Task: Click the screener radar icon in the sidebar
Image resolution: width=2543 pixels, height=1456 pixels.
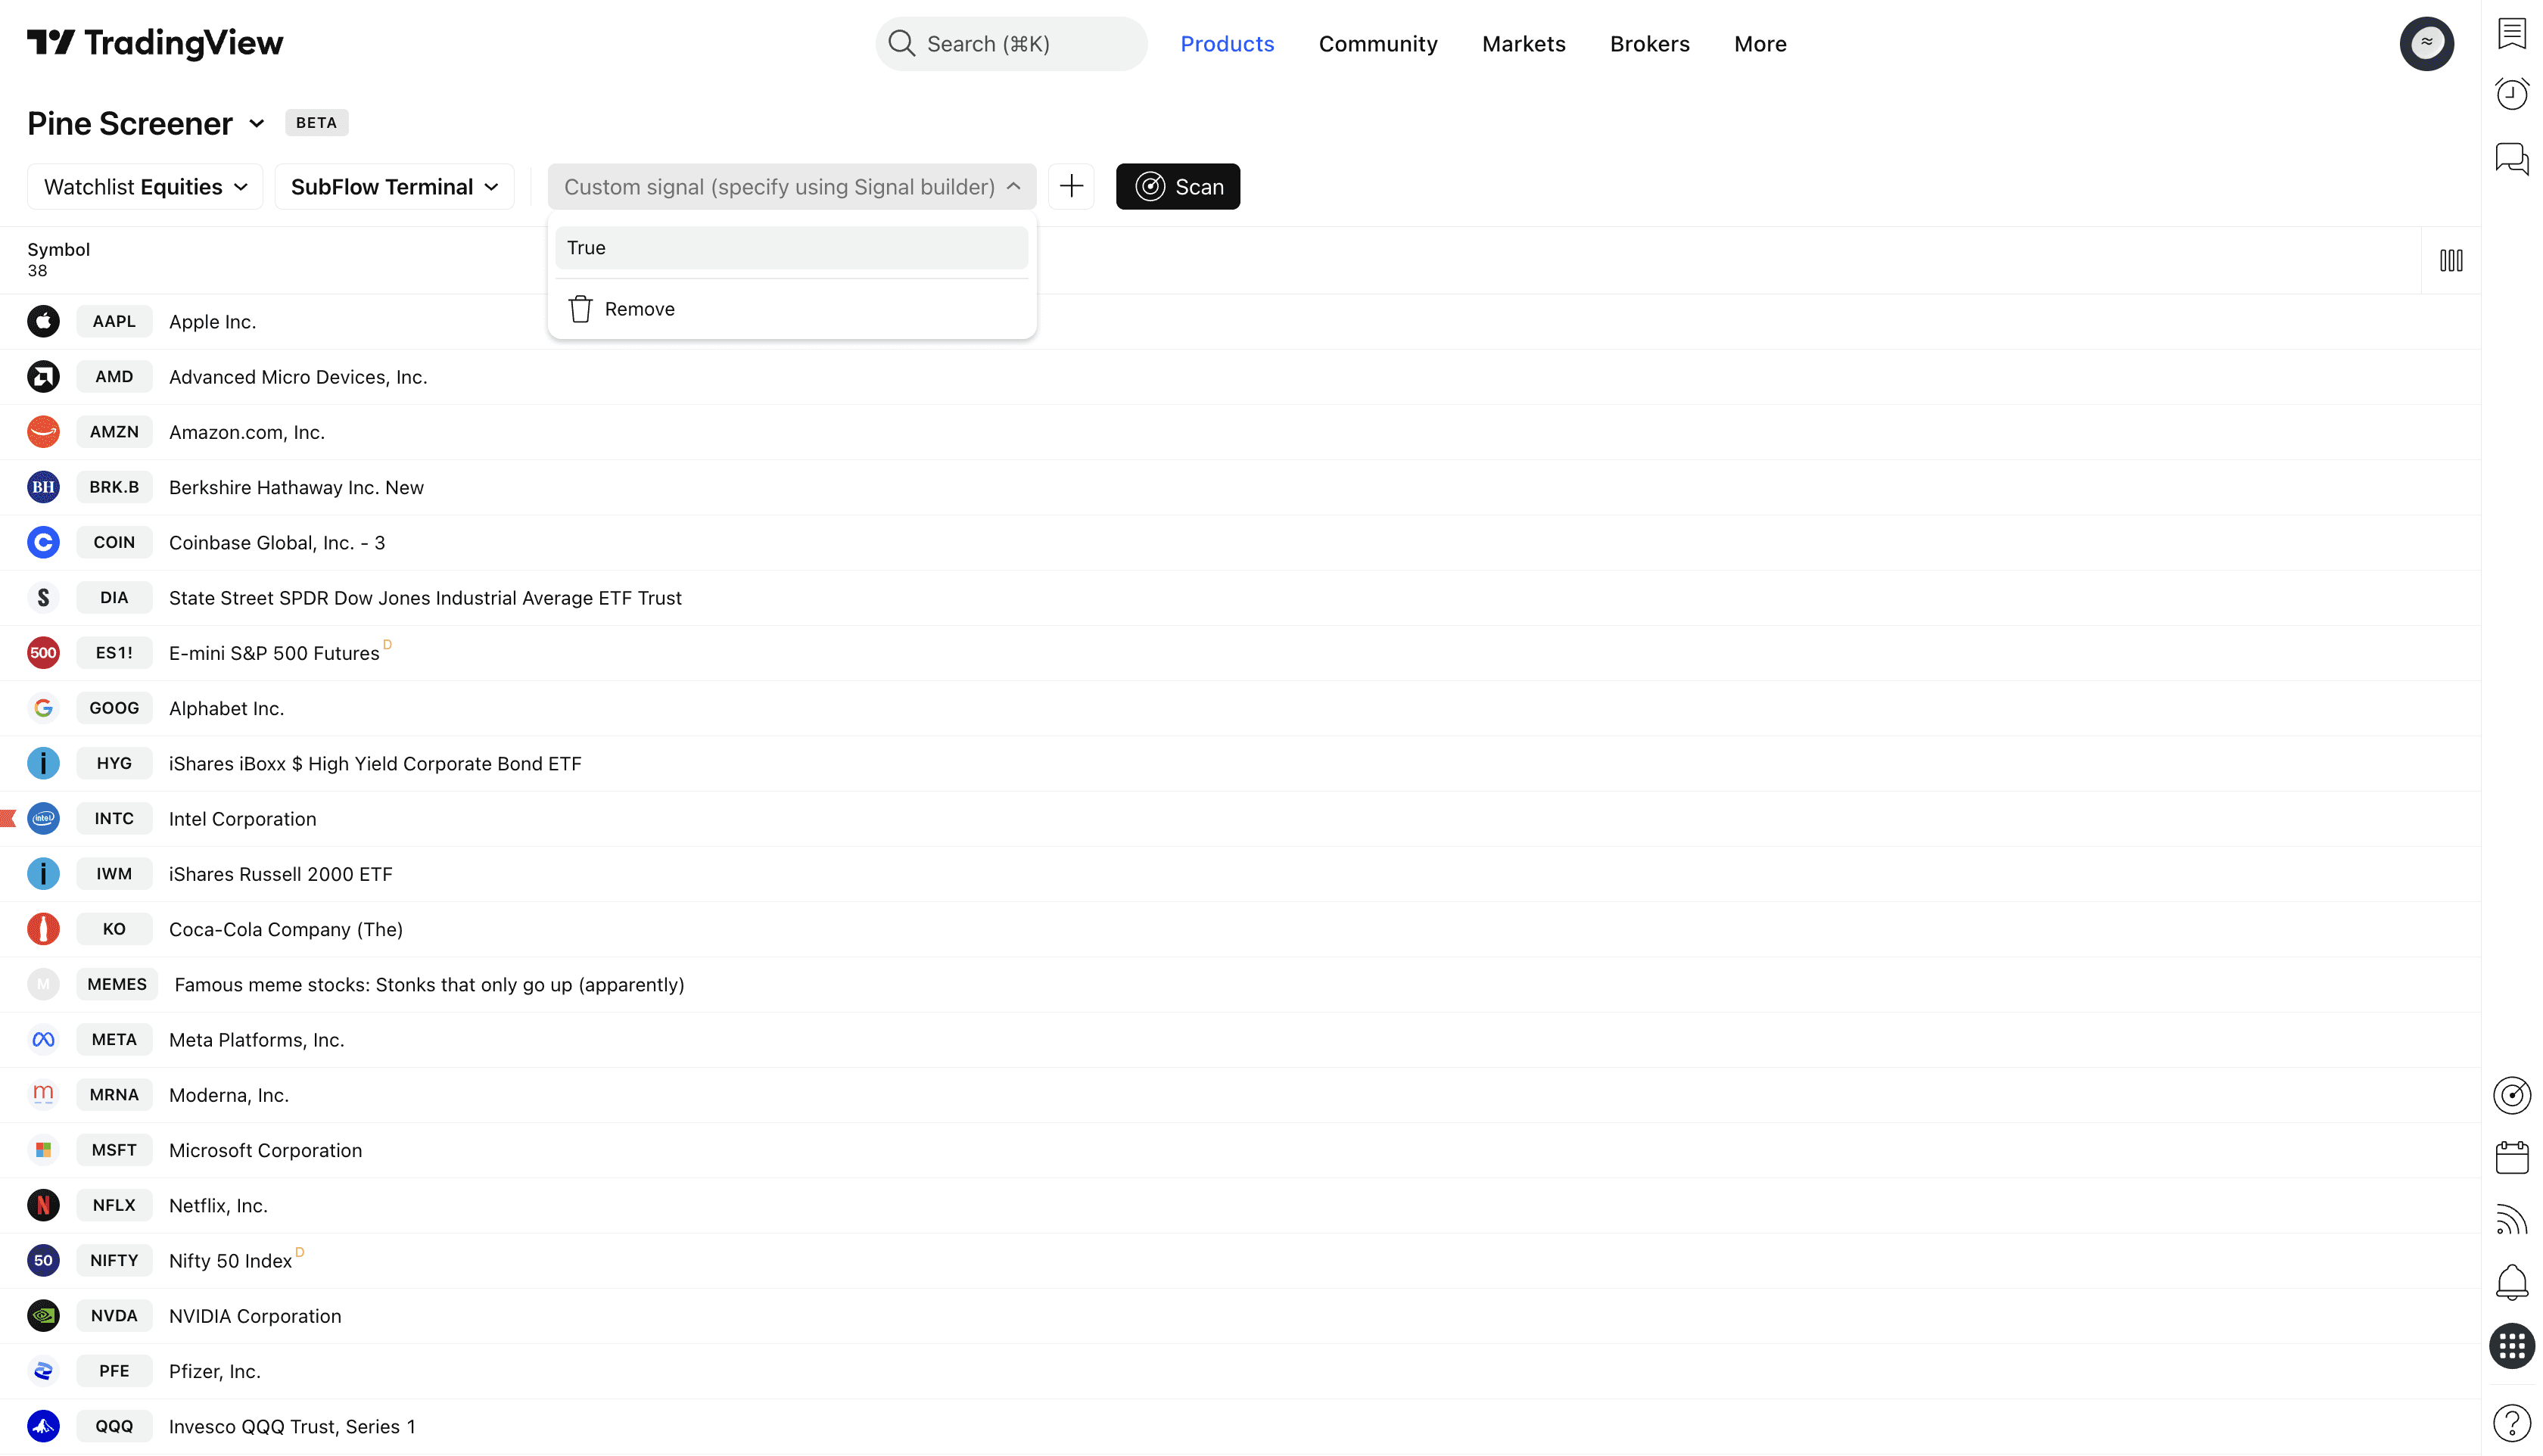Action: point(2511,1095)
